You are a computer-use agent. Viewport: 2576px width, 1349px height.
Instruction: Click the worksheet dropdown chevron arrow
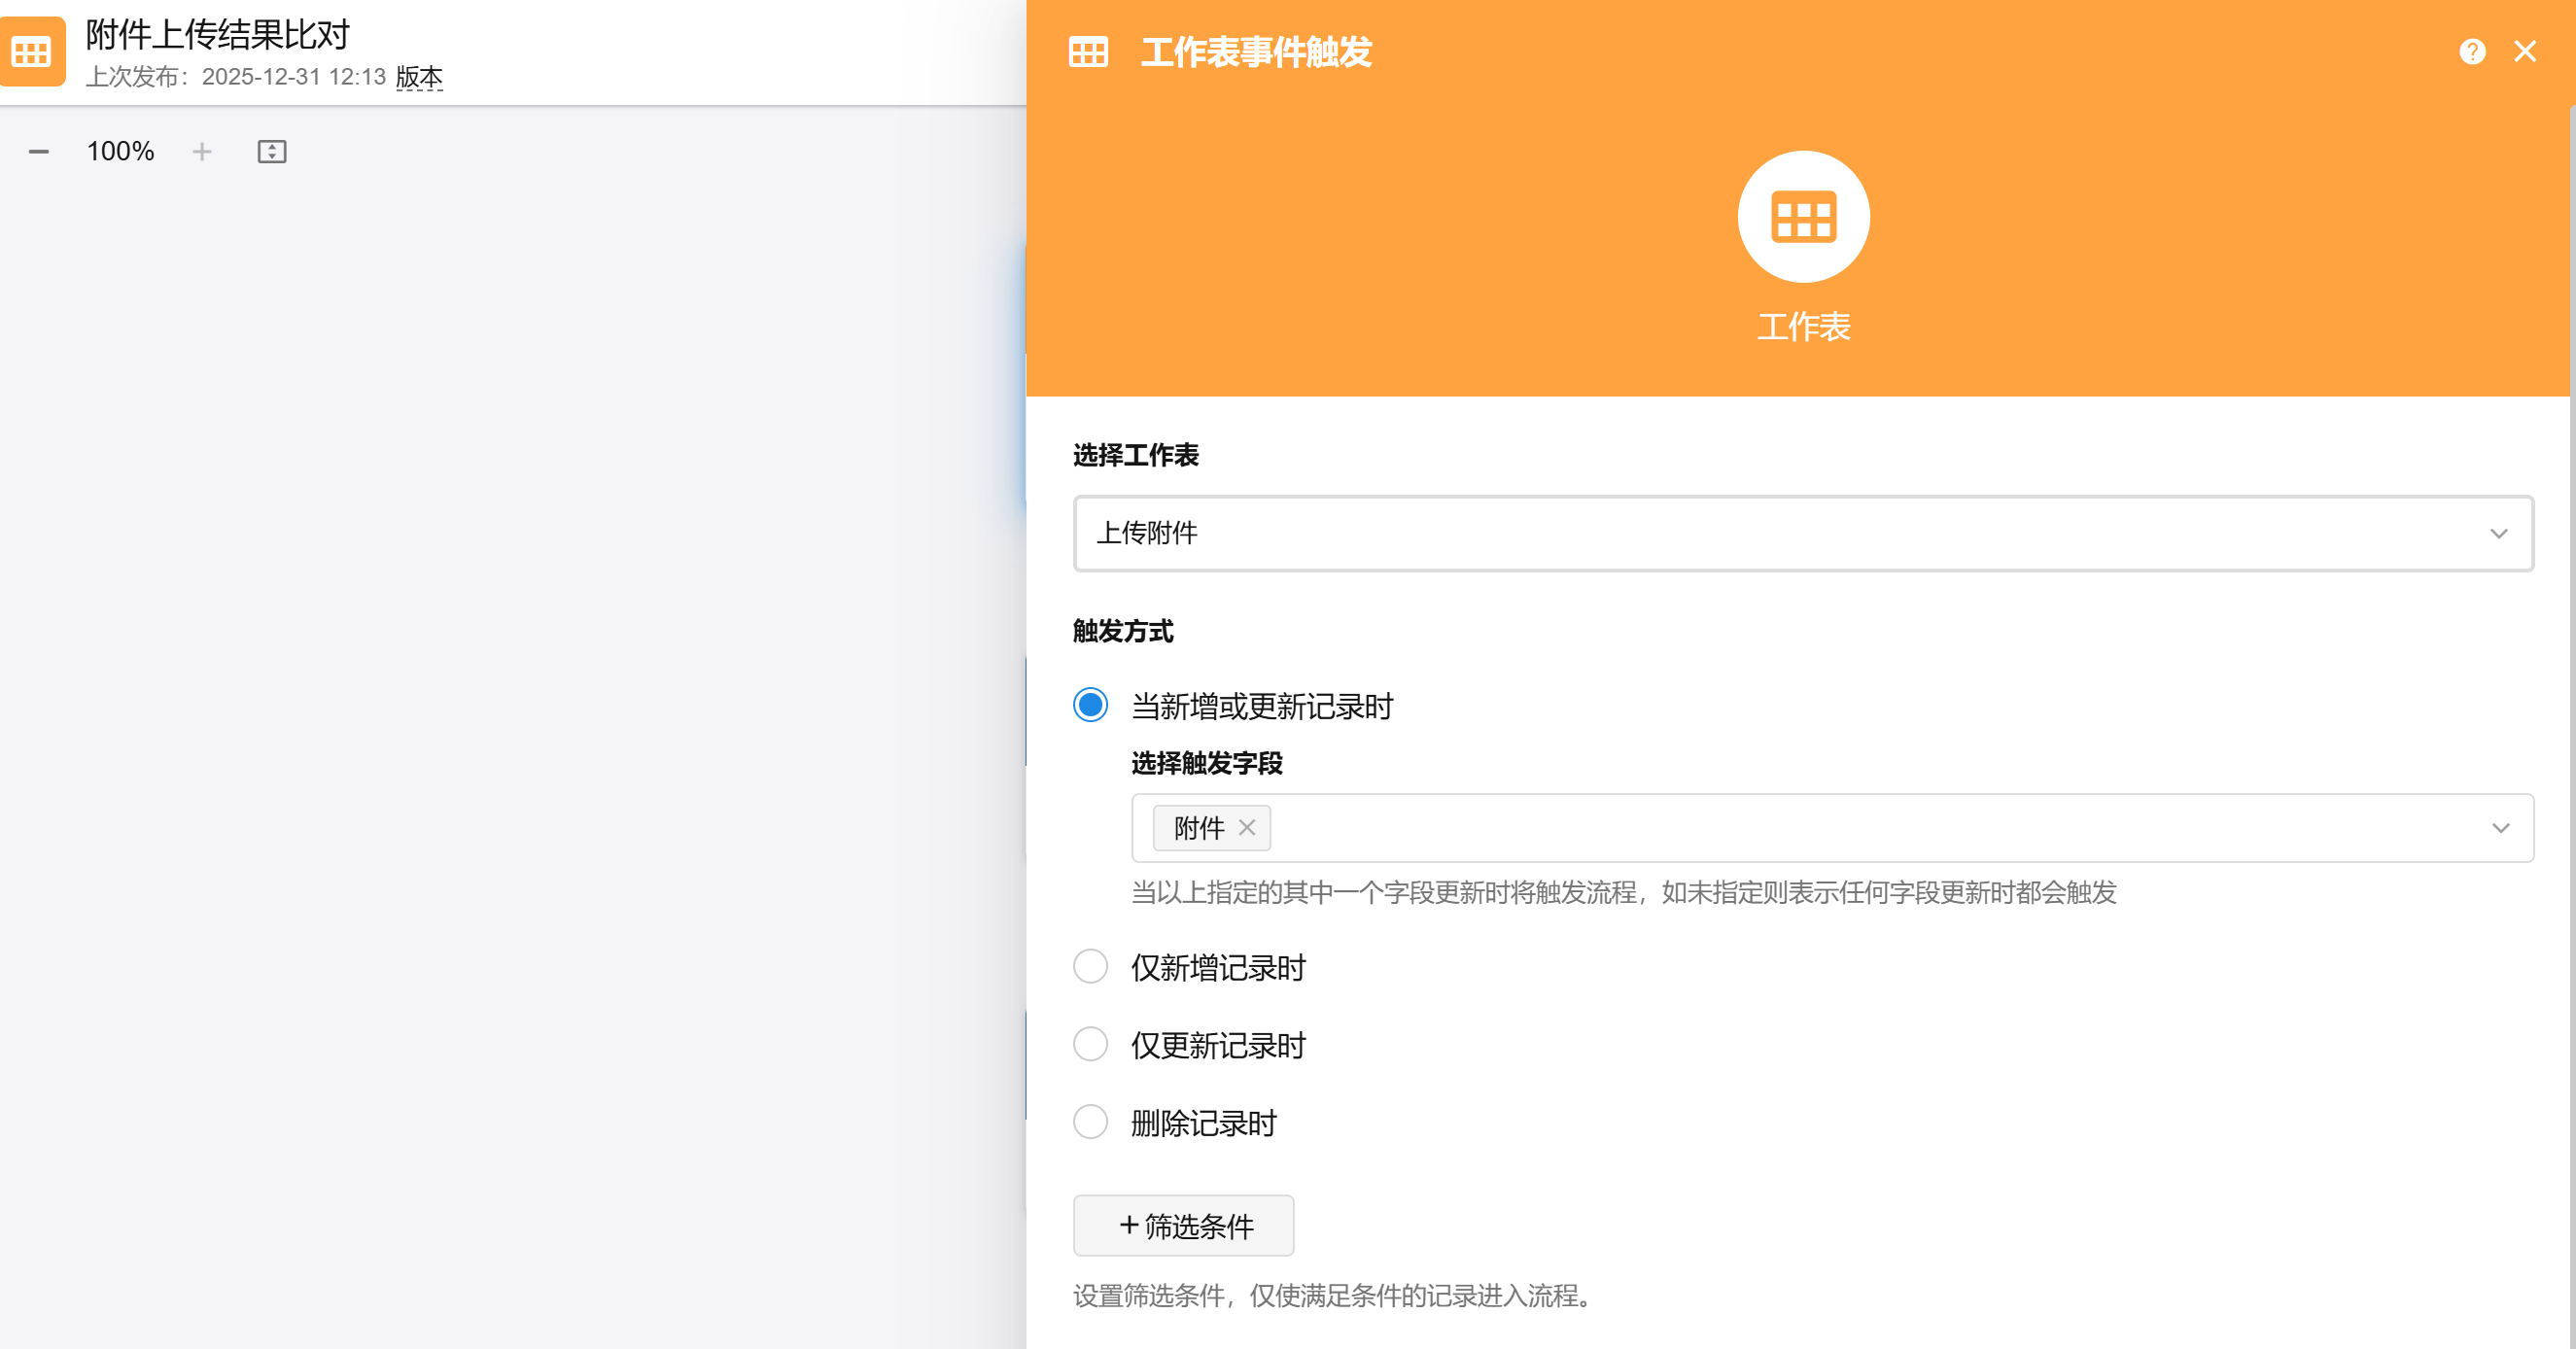point(2499,533)
